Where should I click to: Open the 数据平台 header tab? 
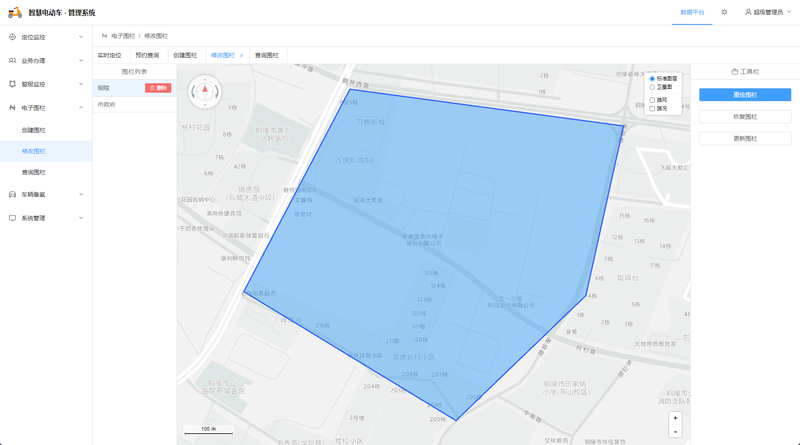(x=692, y=12)
